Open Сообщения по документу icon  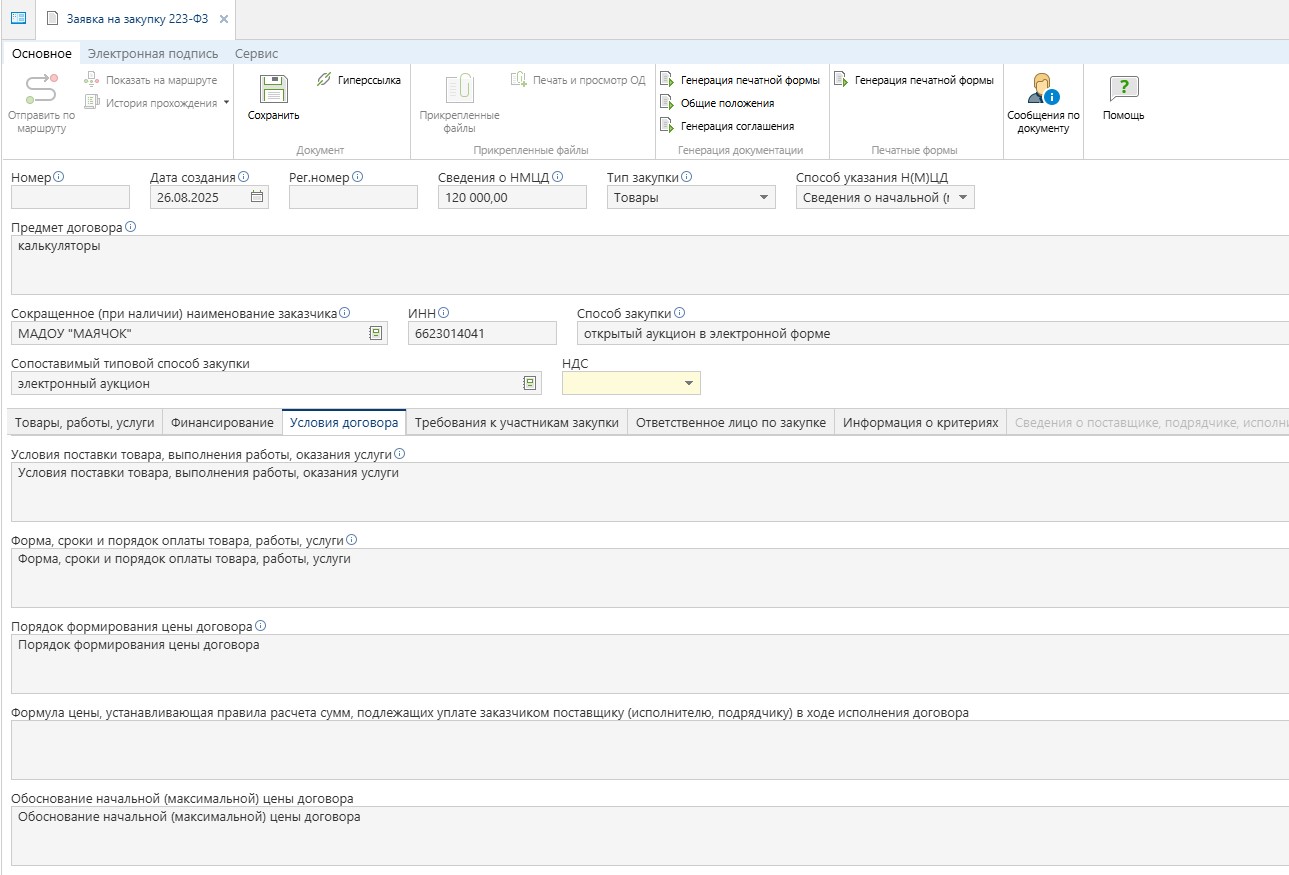(x=1043, y=90)
